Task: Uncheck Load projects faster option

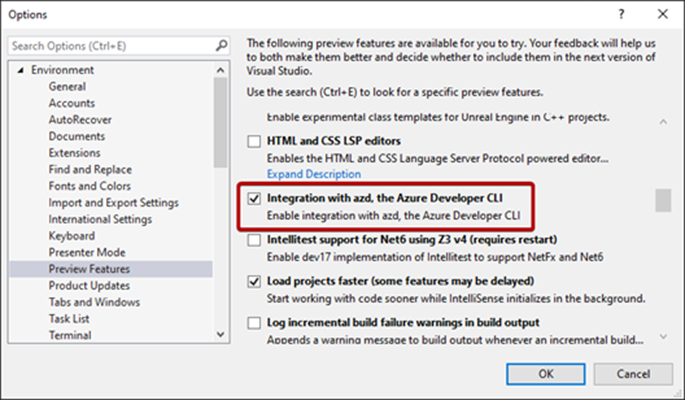Action: pos(254,282)
